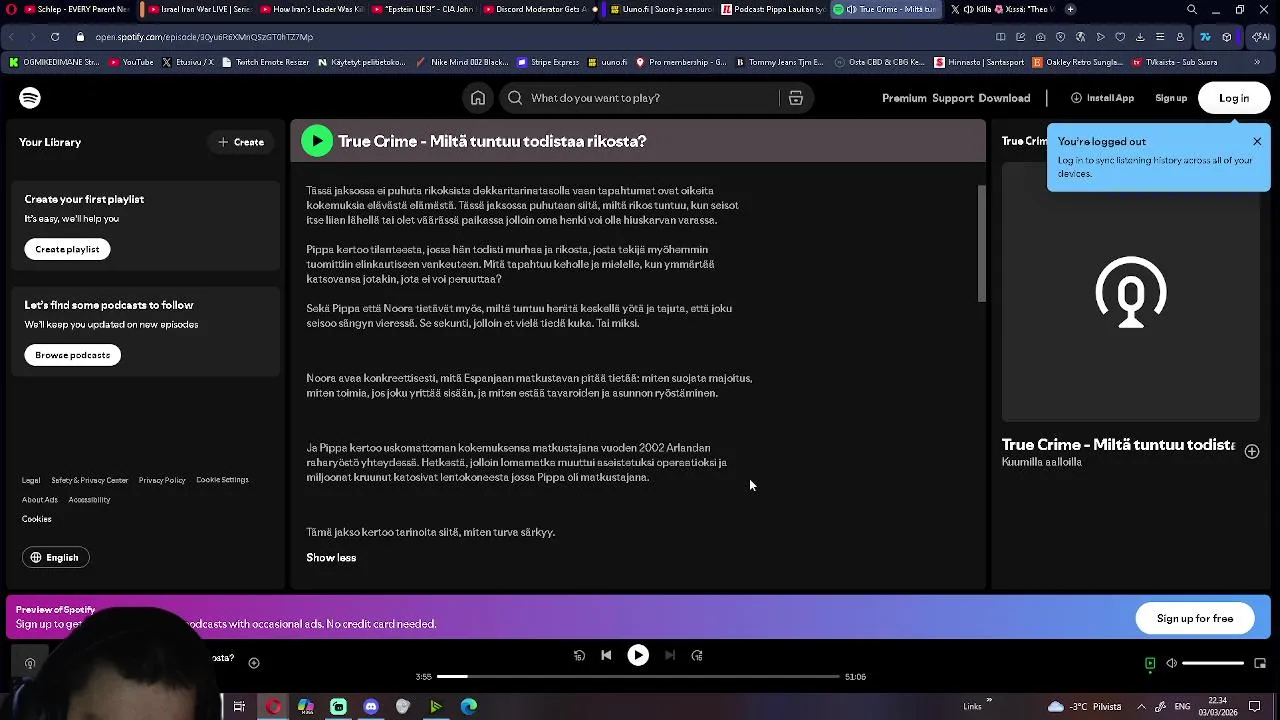Switch to Israel Iran War LIVE tab
Viewport: 1280px width, 720px height.
[197, 9]
